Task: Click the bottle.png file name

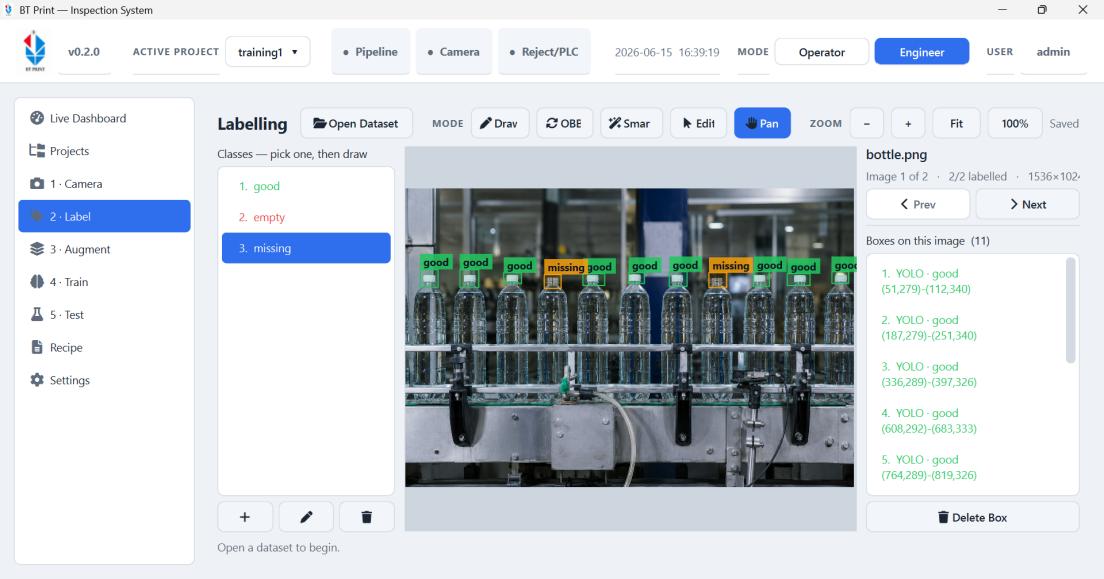Action: (x=896, y=155)
